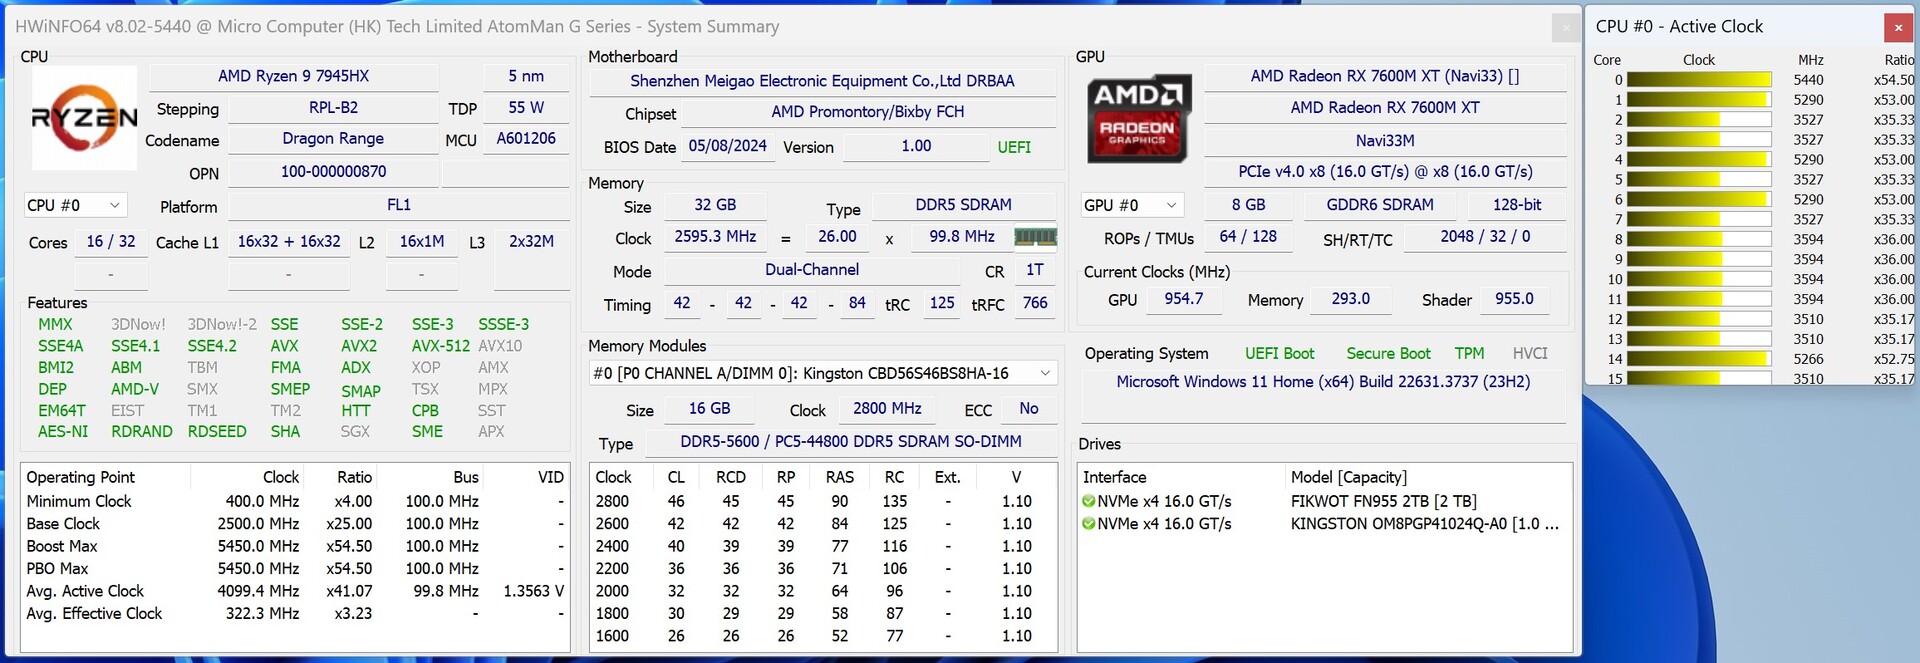
Task: Click Core 14 clock bar
Action: 1699,359
